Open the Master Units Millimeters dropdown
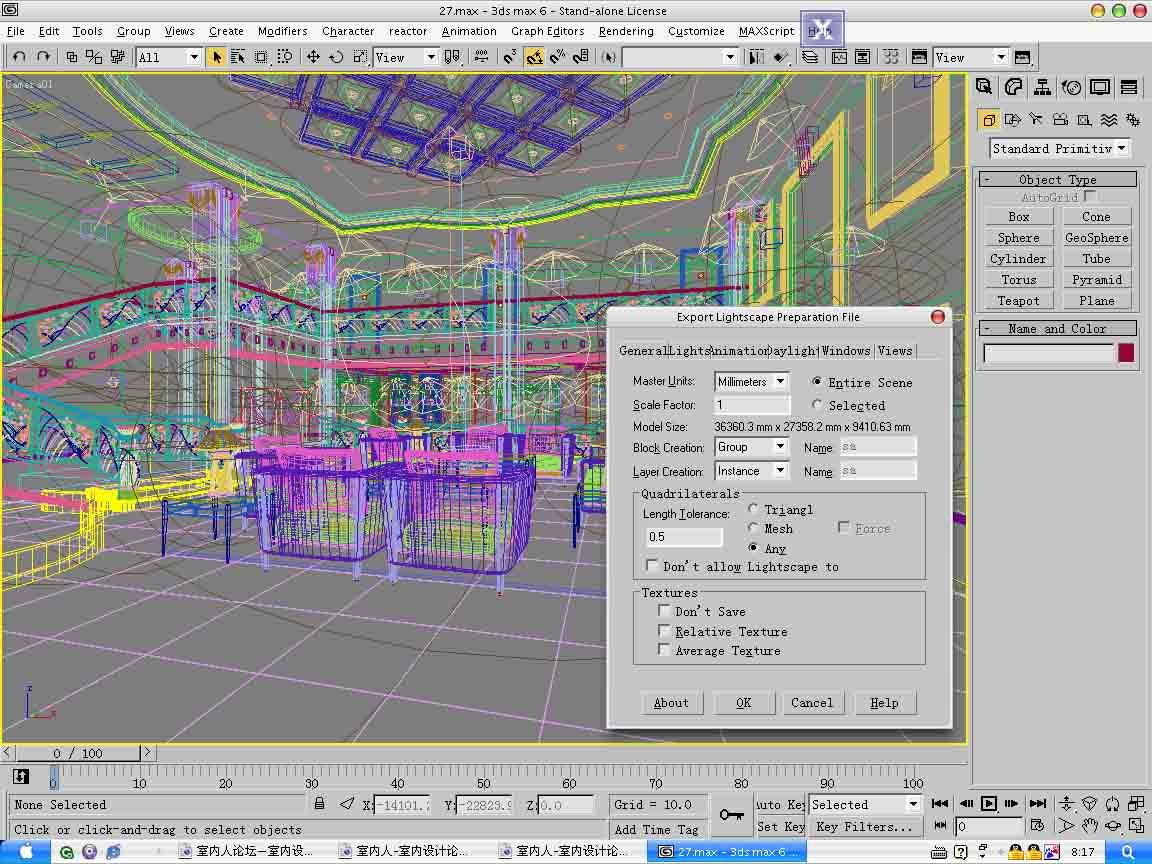 752,382
